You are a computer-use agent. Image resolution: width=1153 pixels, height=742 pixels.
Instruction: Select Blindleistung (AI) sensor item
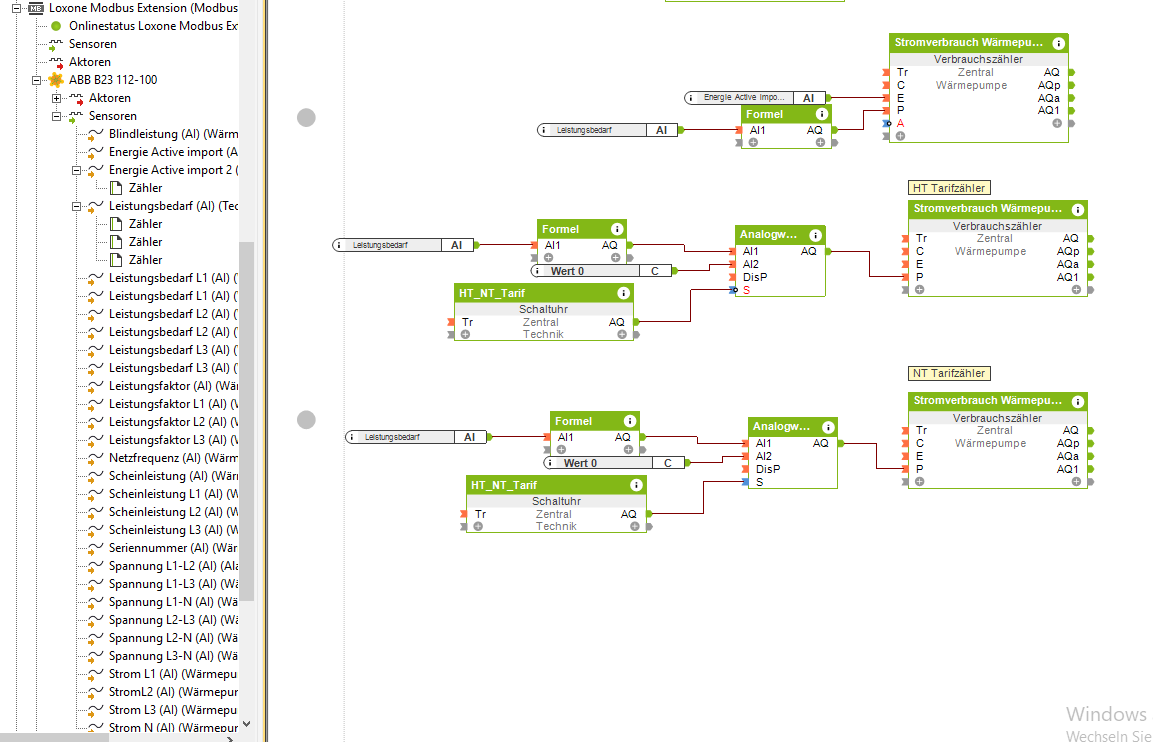(173, 134)
